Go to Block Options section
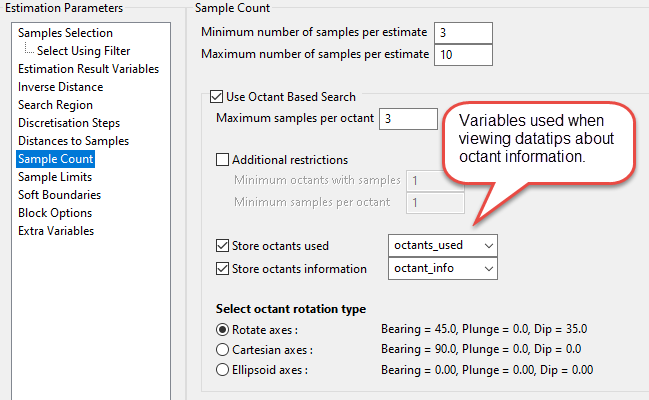 point(55,213)
